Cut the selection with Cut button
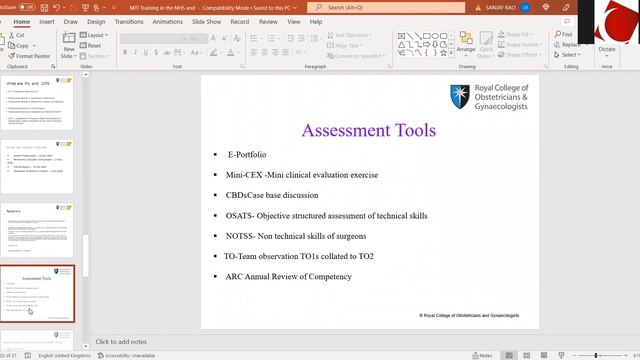640x360 pixels. tap(17, 35)
